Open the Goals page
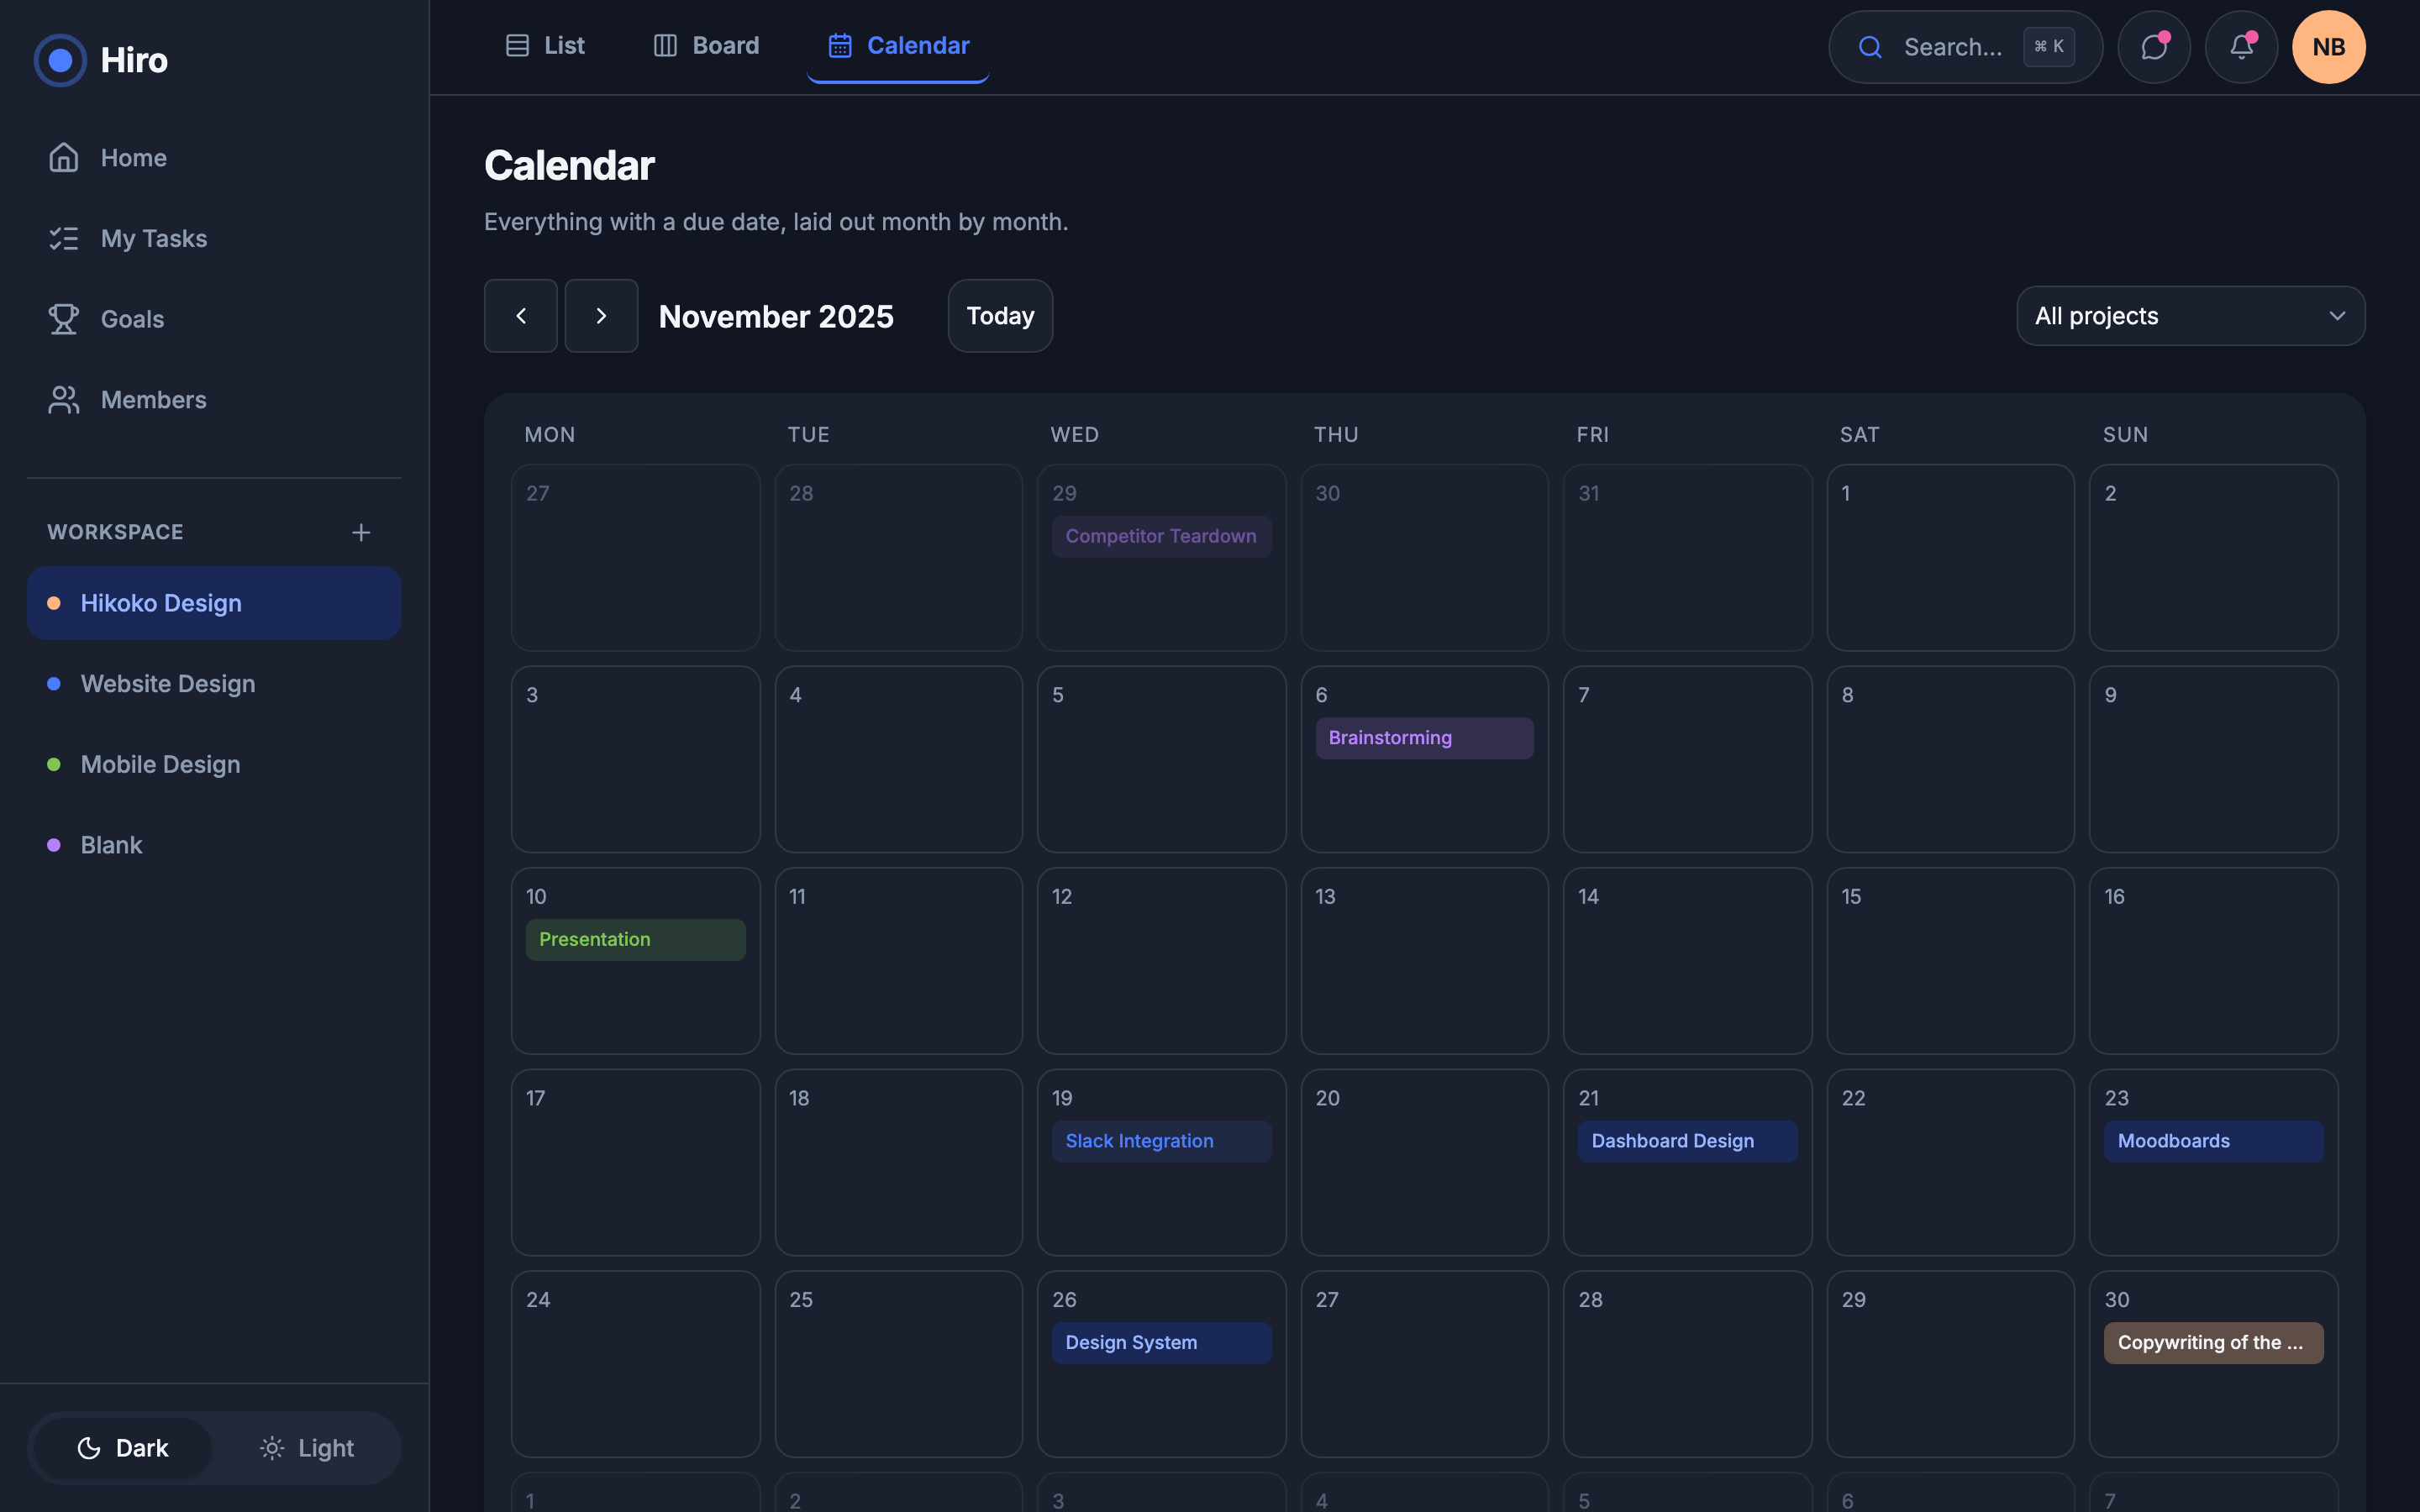The height and width of the screenshot is (1512, 2420). click(214, 319)
